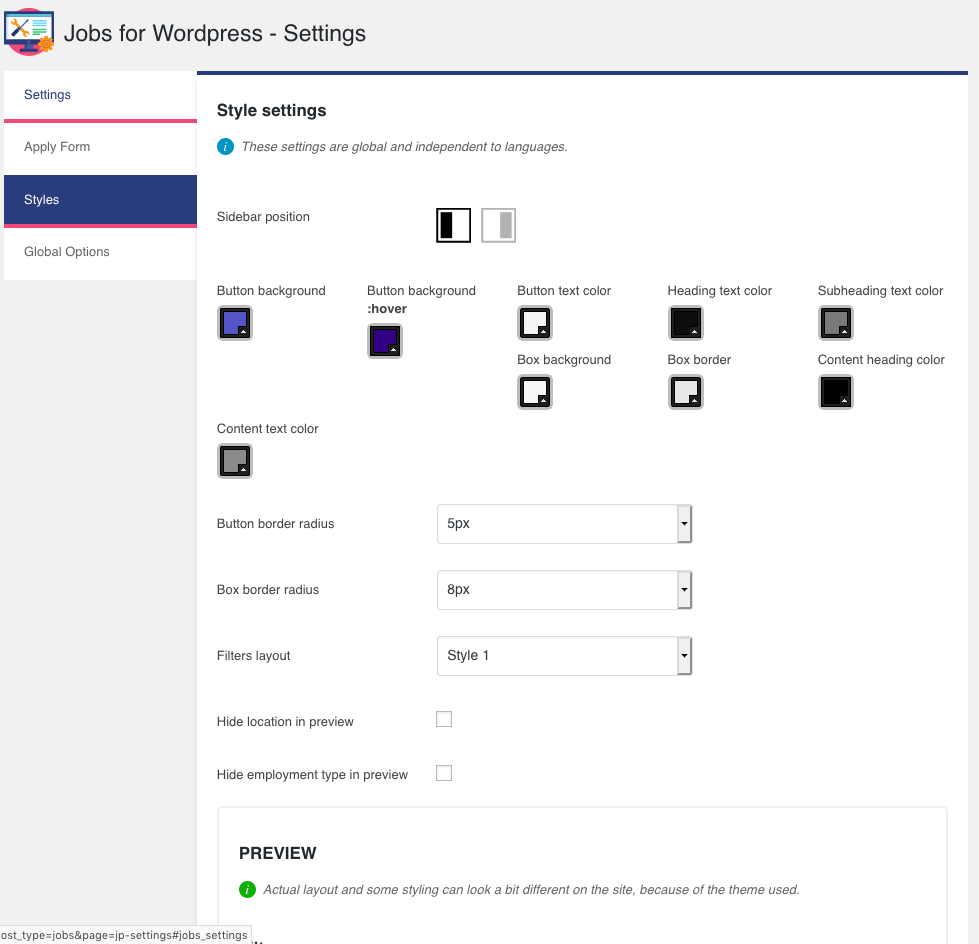Viewport: 979px width, 944px height.
Task: Open Heading text color picker
Action: pyautogui.click(x=686, y=323)
